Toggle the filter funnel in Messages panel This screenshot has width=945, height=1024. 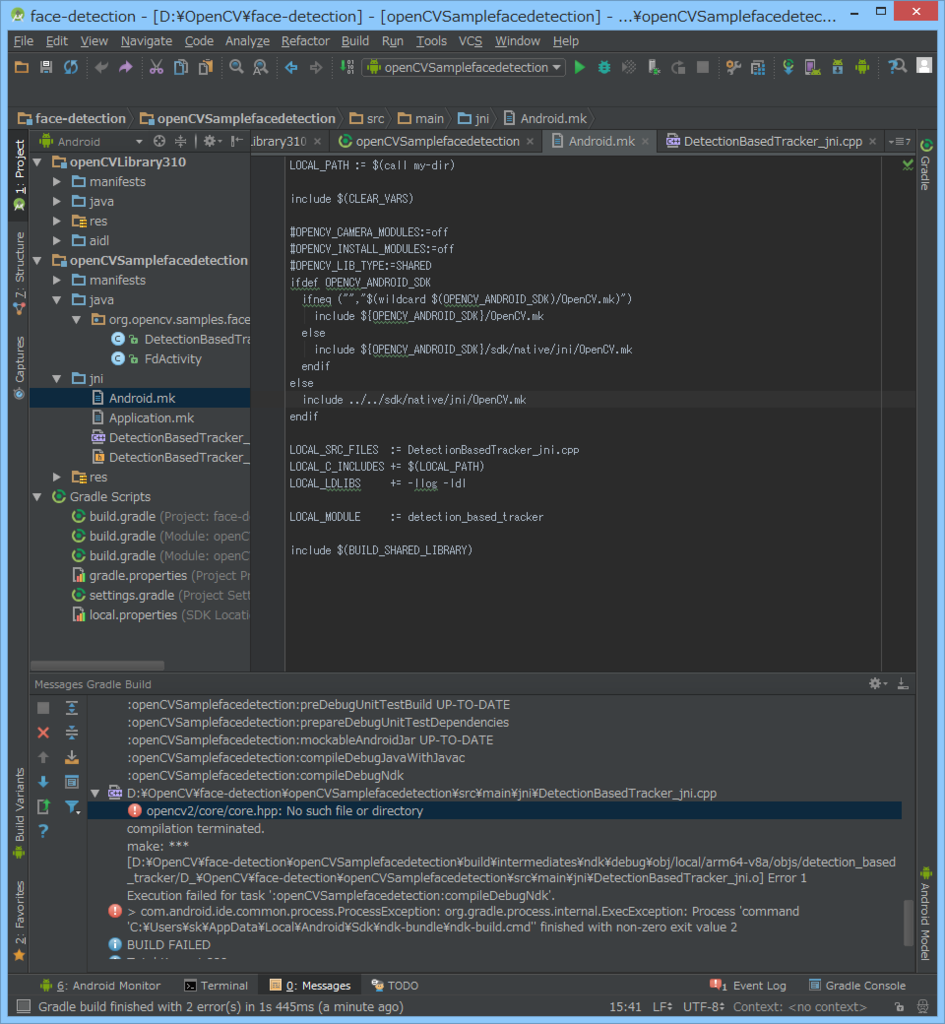point(72,807)
